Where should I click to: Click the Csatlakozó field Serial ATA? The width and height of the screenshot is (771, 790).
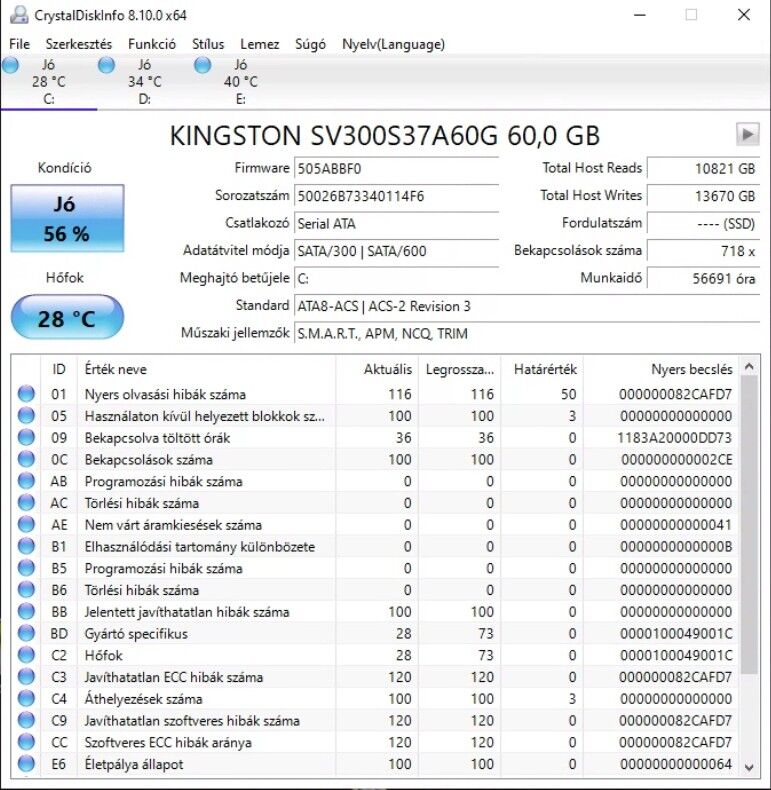coord(396,223)
